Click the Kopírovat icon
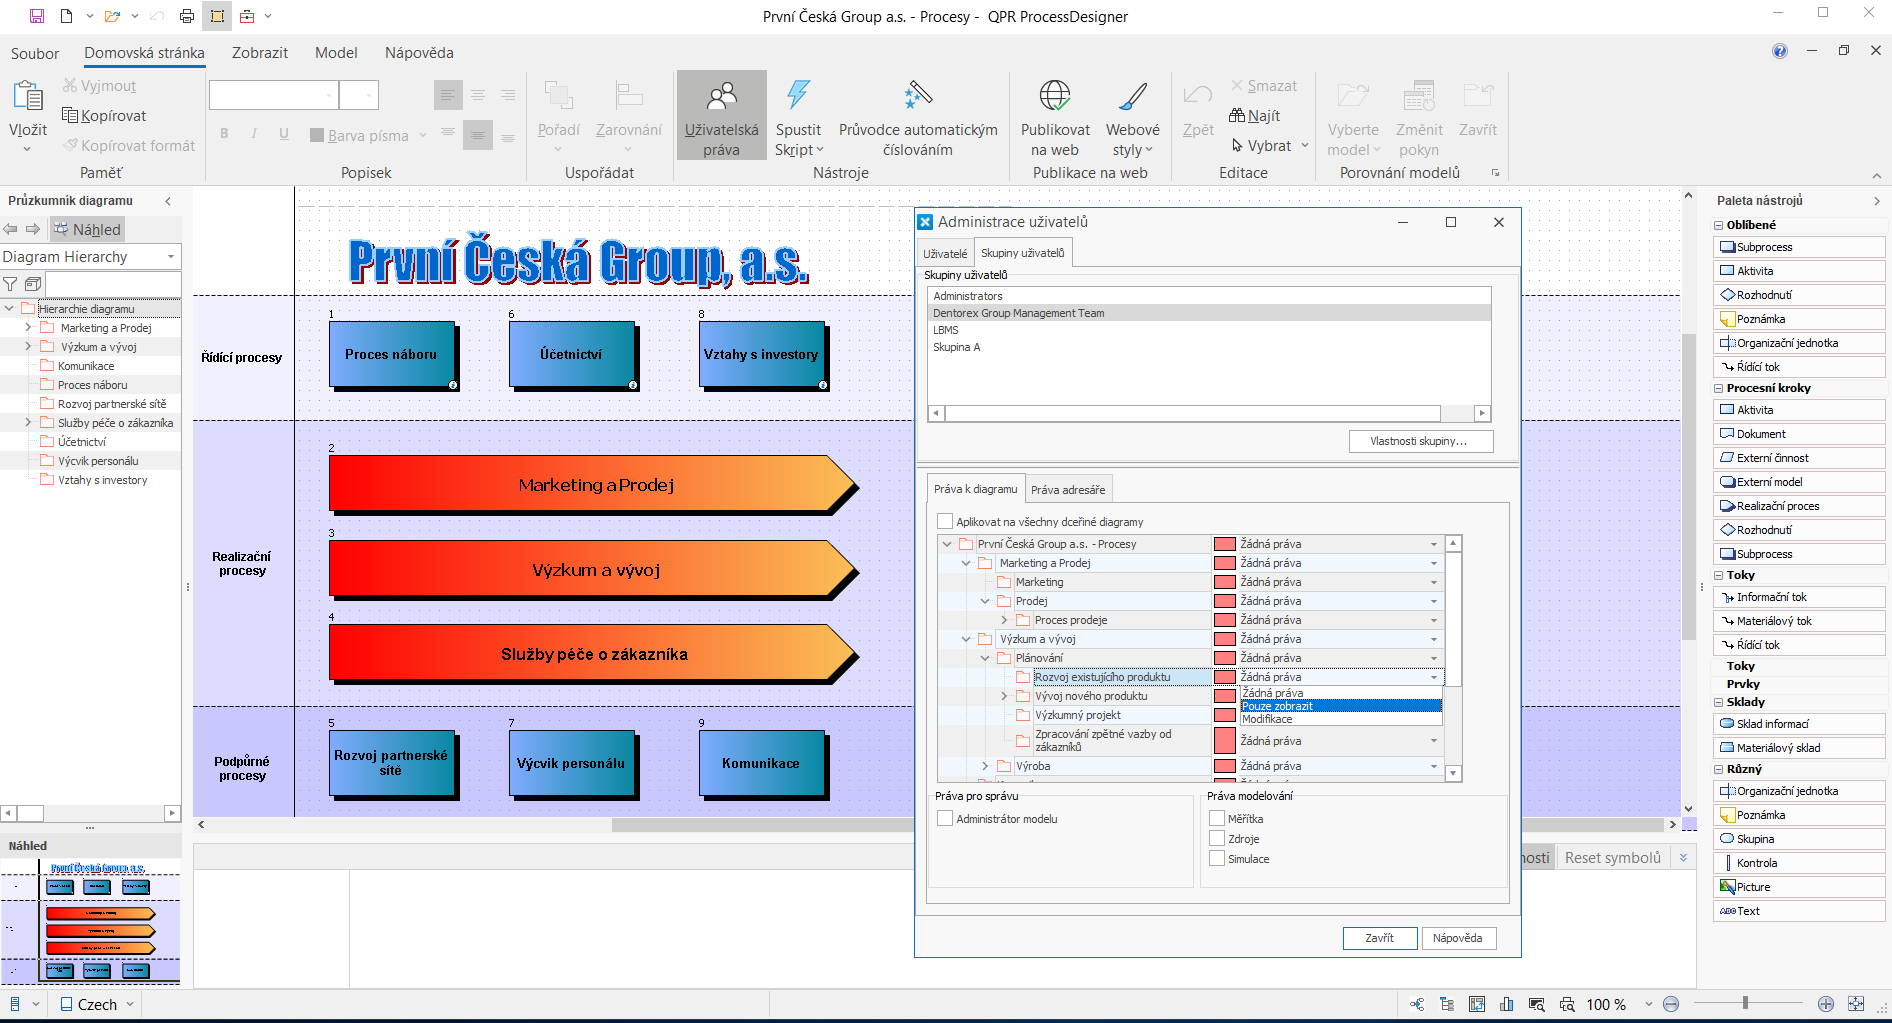The image size is (1892, 1023). [x=70, y=115]
